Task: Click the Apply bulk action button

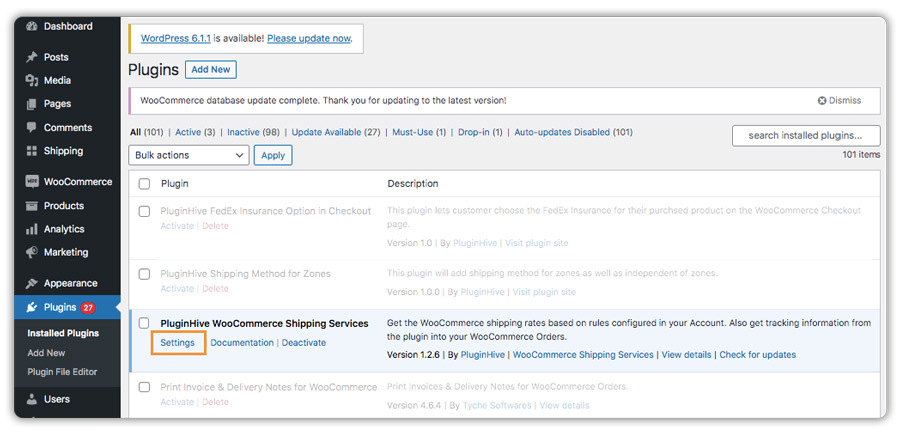Action: 273,155
